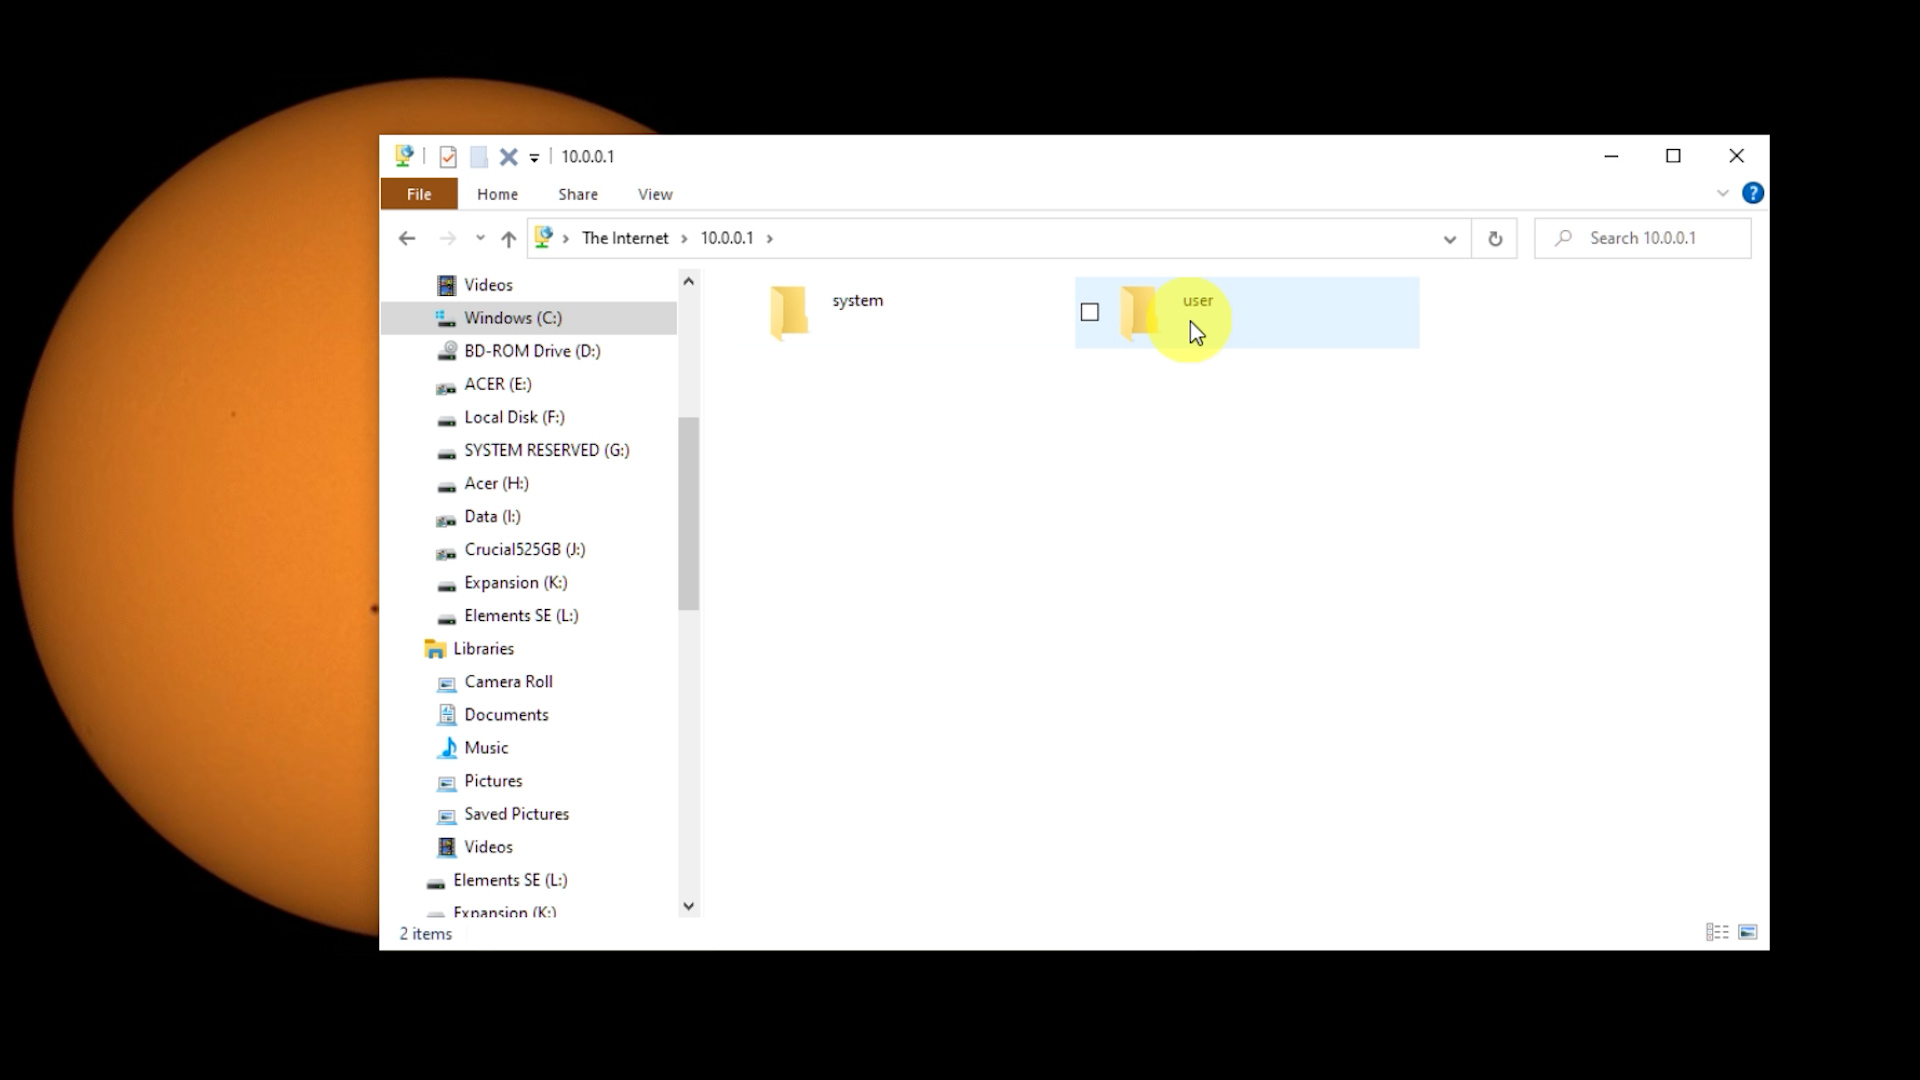Screen dimensions: 1920x1080
Task: Select the root-level Elements SE (L:) entry
Action: 510,880
